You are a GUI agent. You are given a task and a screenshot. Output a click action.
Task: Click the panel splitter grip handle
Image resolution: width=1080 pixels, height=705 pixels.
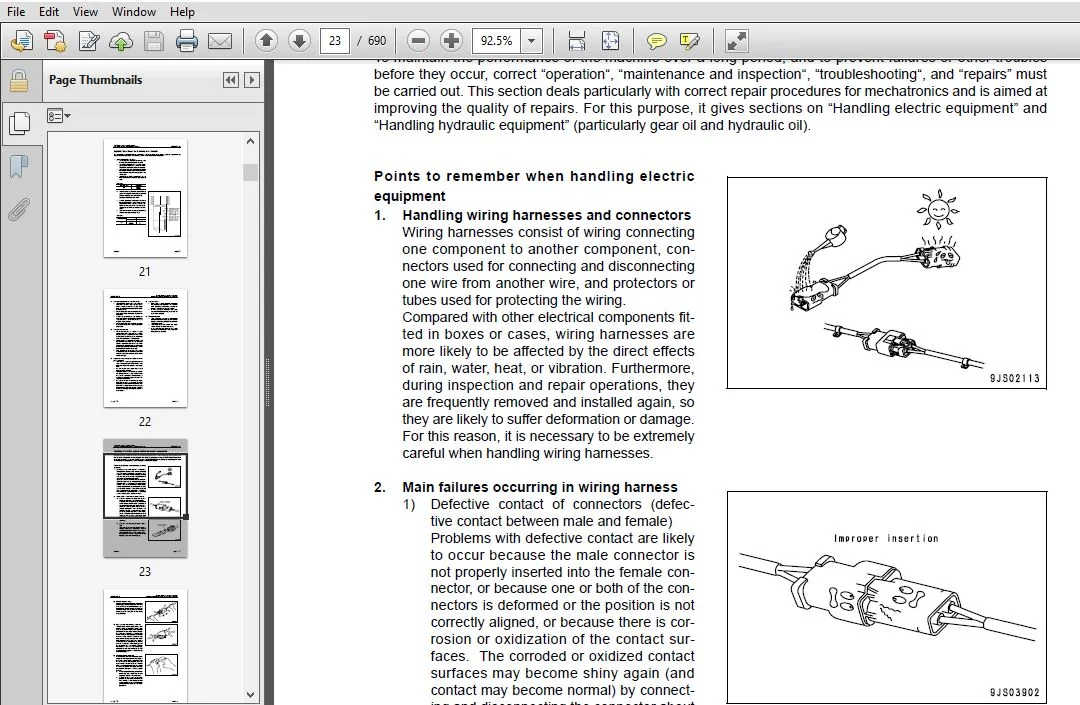(x=267, y=383)
